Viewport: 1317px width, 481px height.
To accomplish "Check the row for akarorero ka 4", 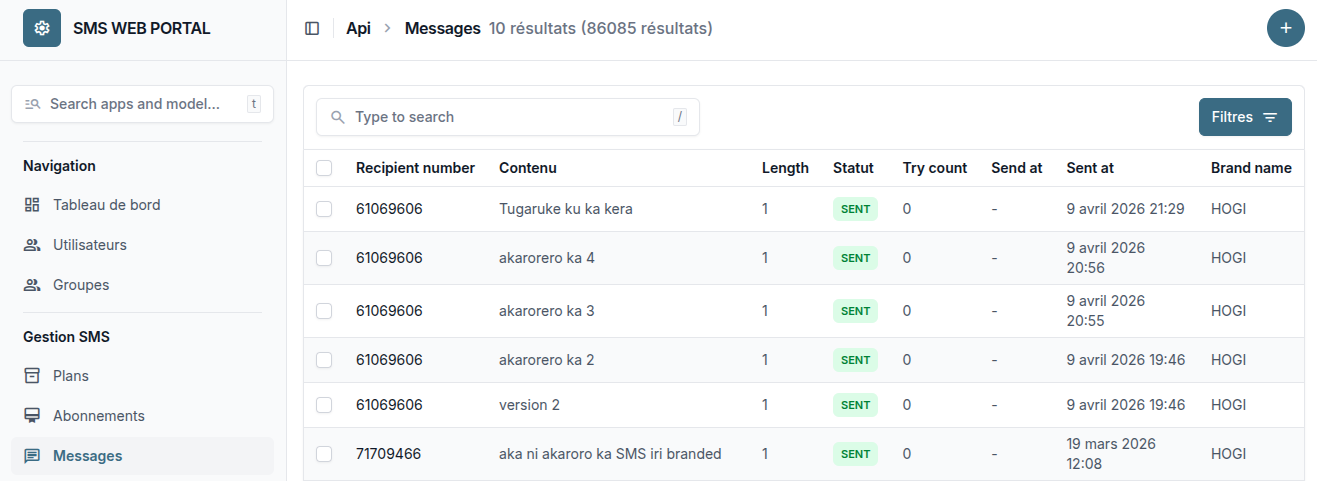I will (324, 258).
